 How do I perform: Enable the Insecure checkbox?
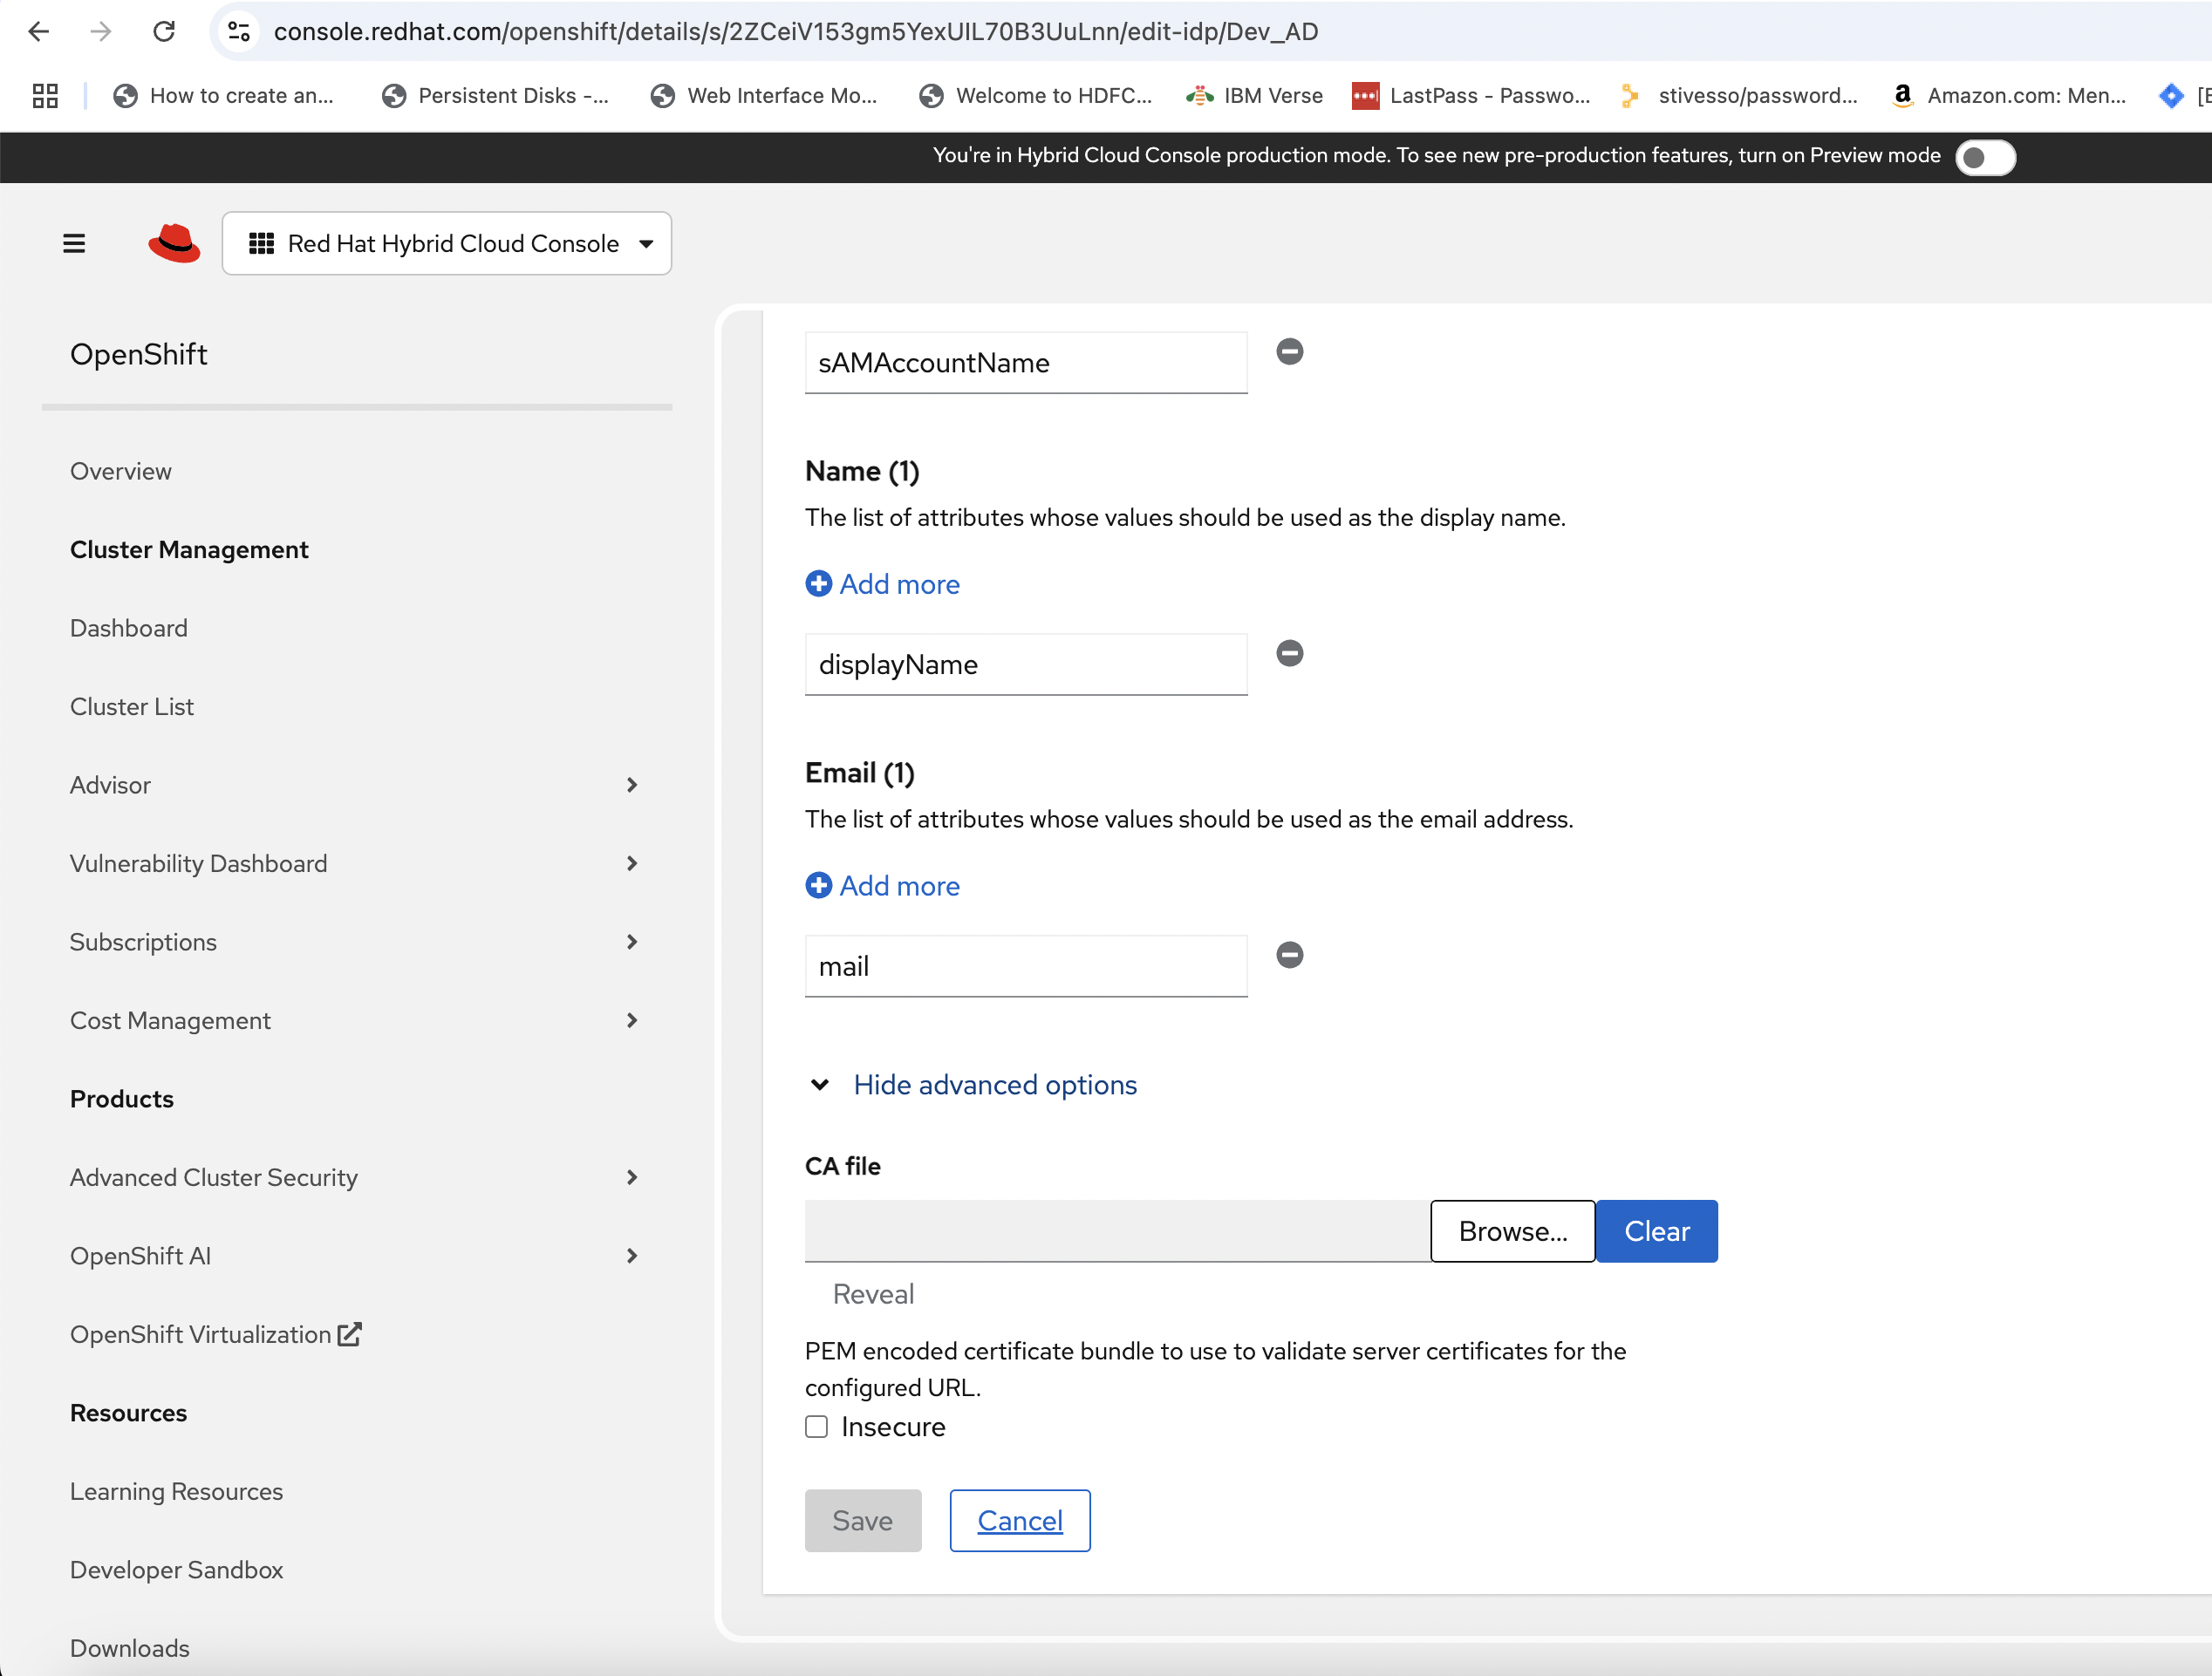(x=817, y=1427)
